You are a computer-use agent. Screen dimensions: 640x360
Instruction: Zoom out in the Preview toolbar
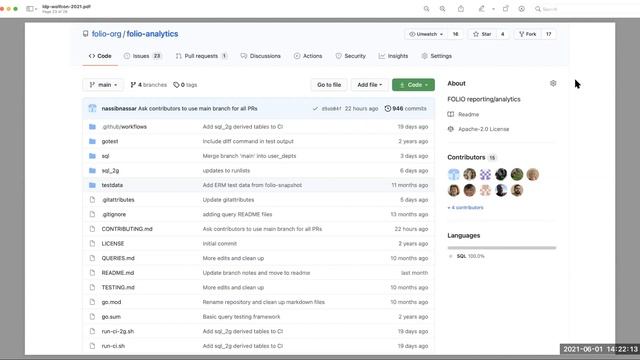[427, 9]
